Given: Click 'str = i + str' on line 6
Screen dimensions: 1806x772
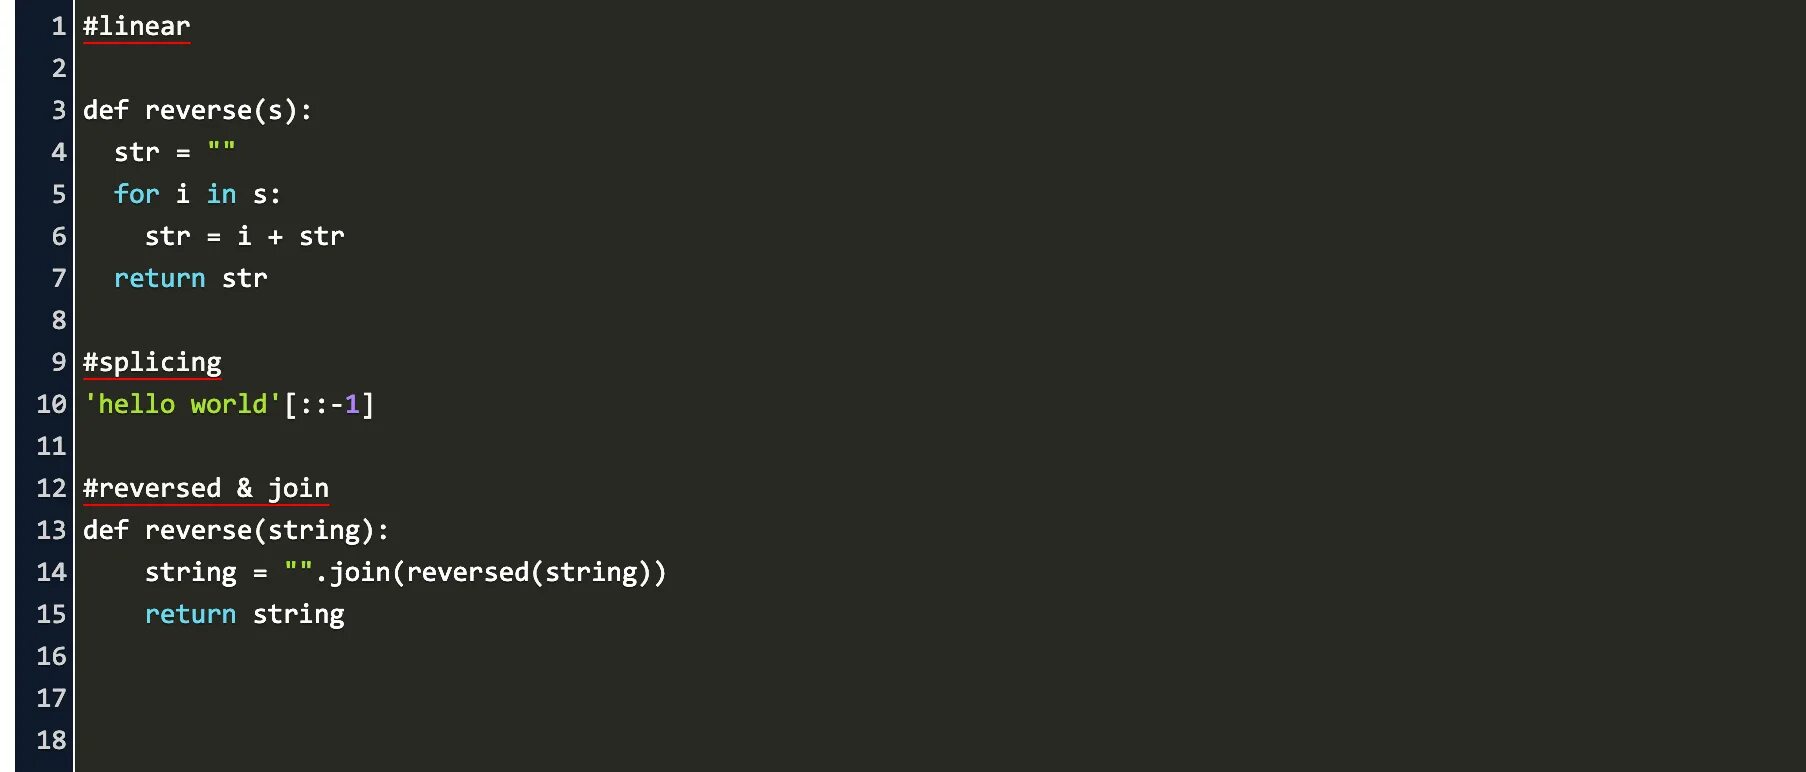Looking at the screenshot, I should click(x=244, y=236).
